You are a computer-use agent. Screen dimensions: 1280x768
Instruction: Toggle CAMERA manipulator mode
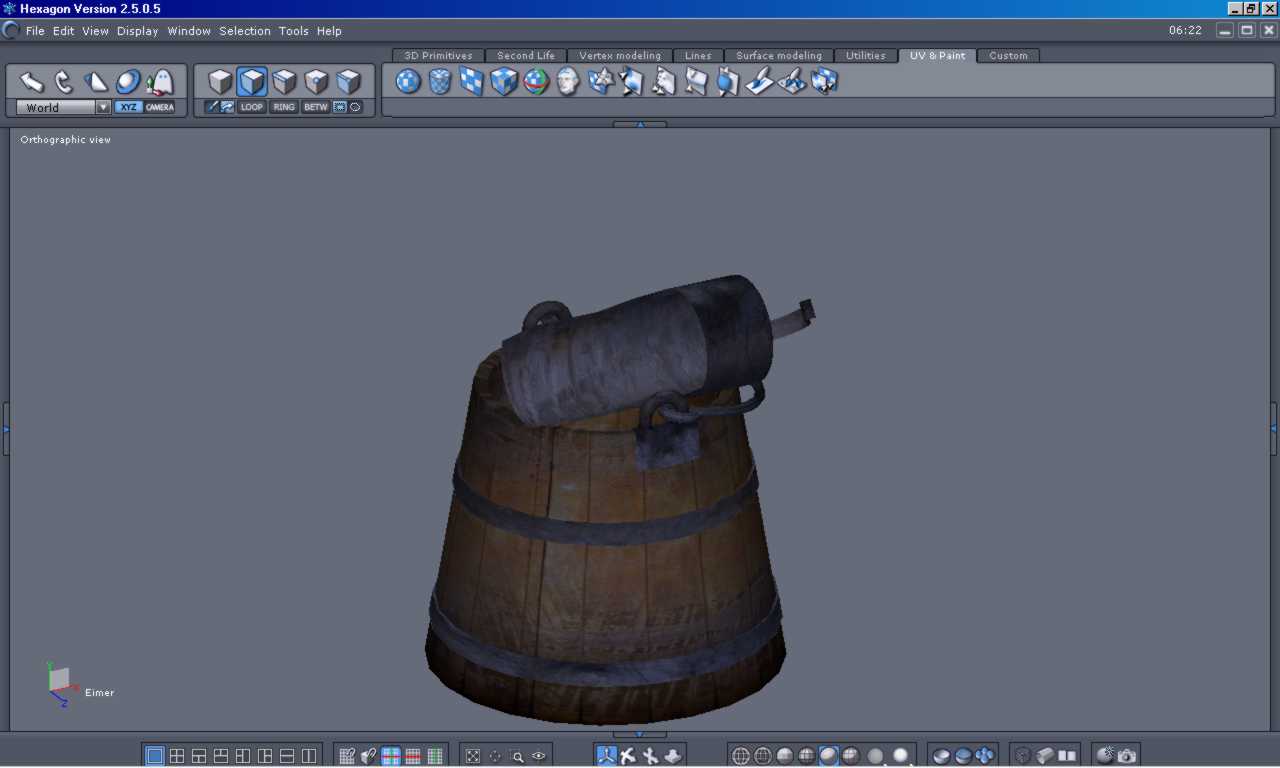159,107
